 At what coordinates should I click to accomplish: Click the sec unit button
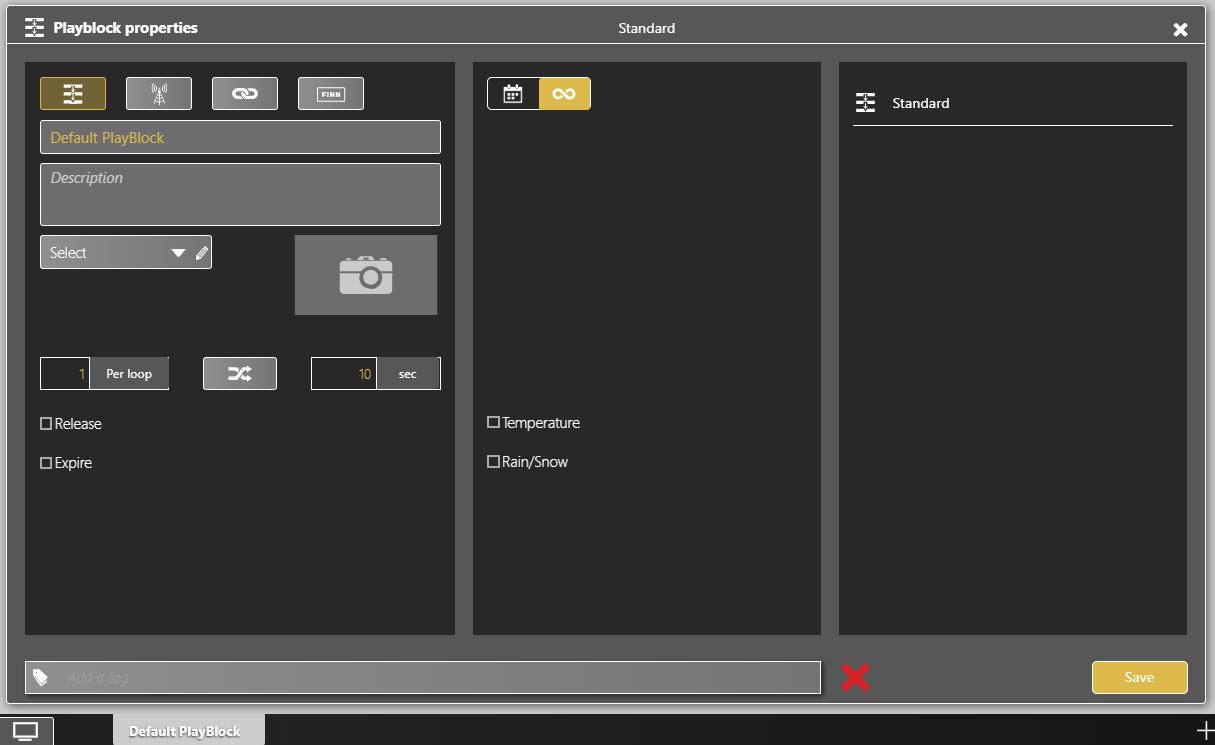pyautogui.click(x=408, y=373)
